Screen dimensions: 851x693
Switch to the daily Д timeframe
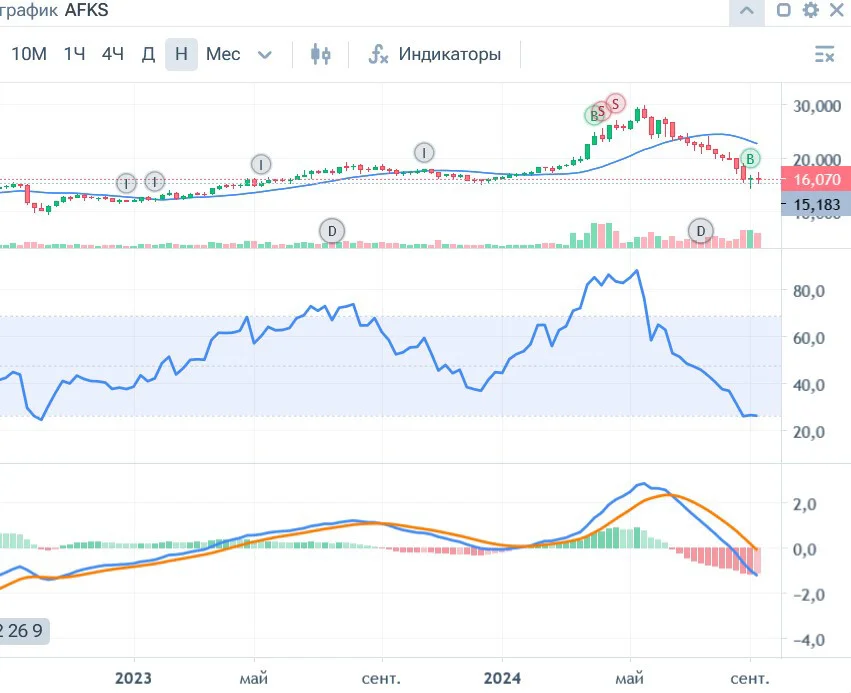pyautogui.click(x=148, y=54)
